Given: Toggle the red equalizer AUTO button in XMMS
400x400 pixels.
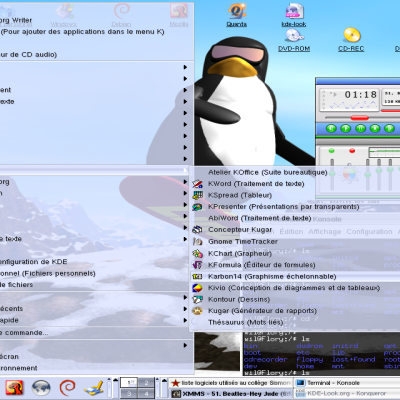Looking at the screenshot, I should pos(352,151).
